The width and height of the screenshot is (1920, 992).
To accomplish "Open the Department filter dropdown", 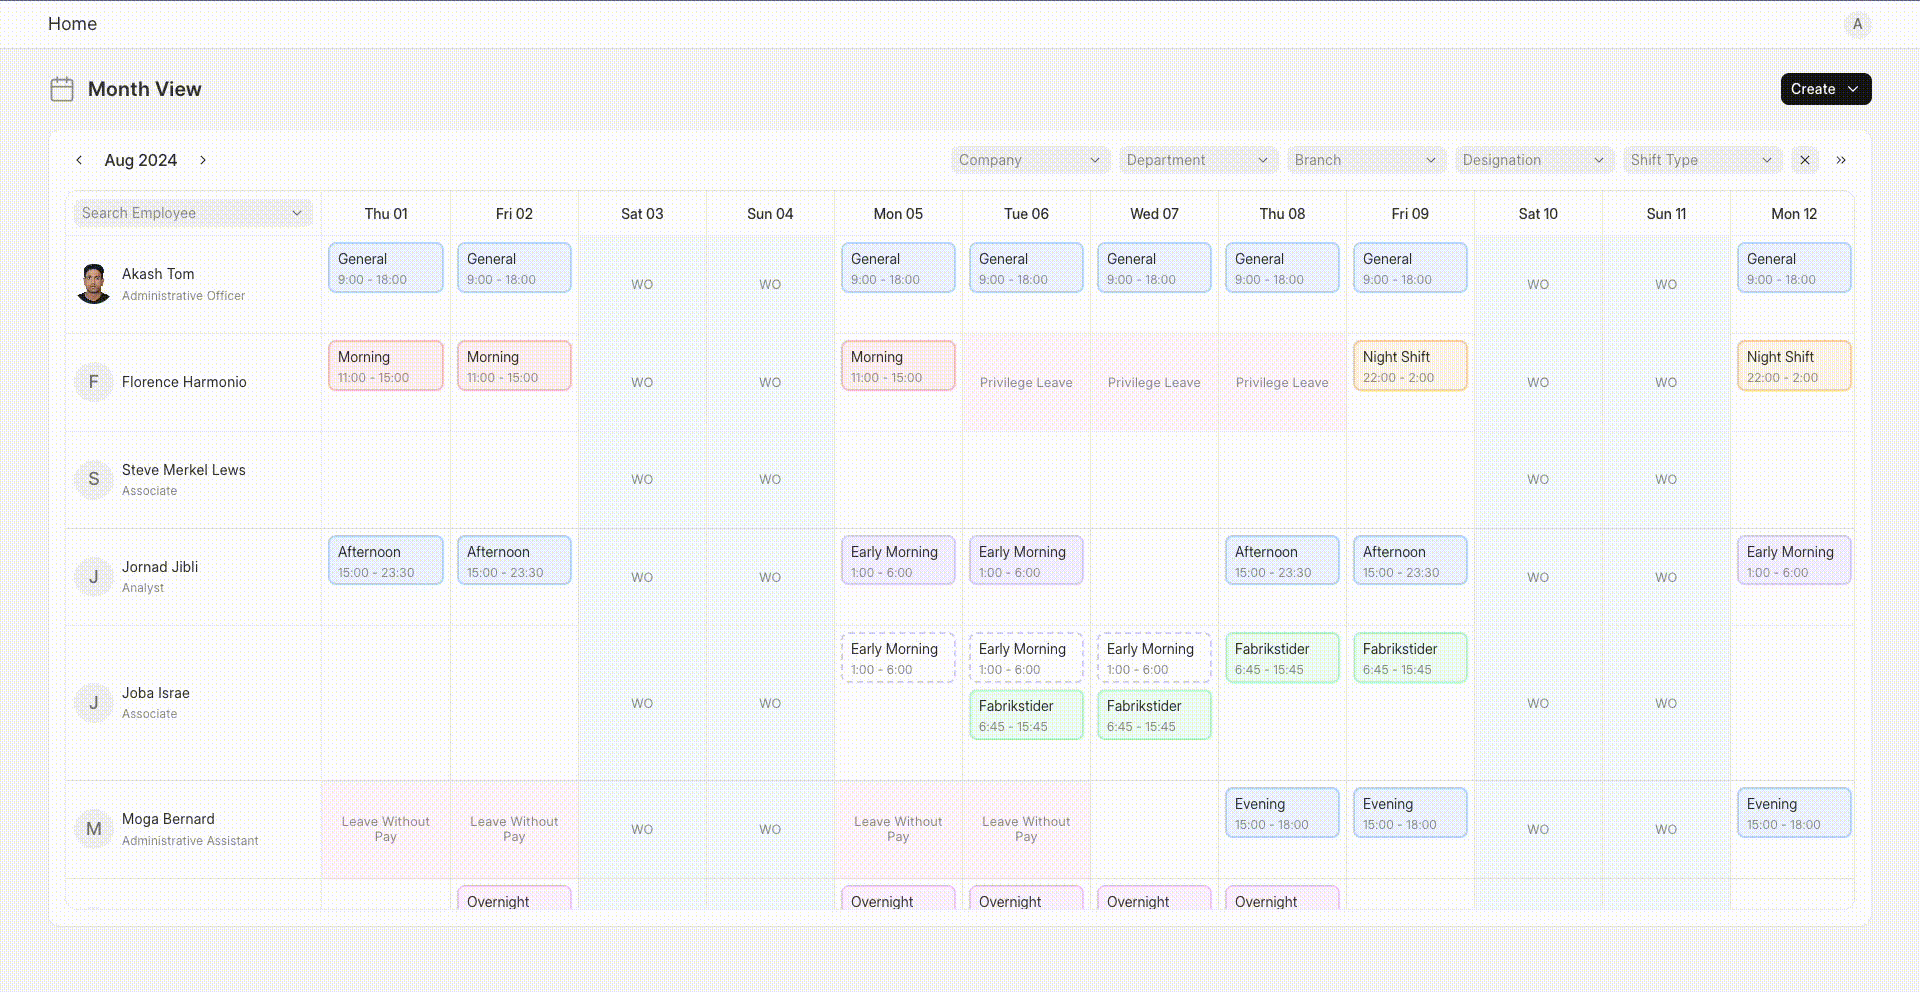I will (x=1197, y=160).
